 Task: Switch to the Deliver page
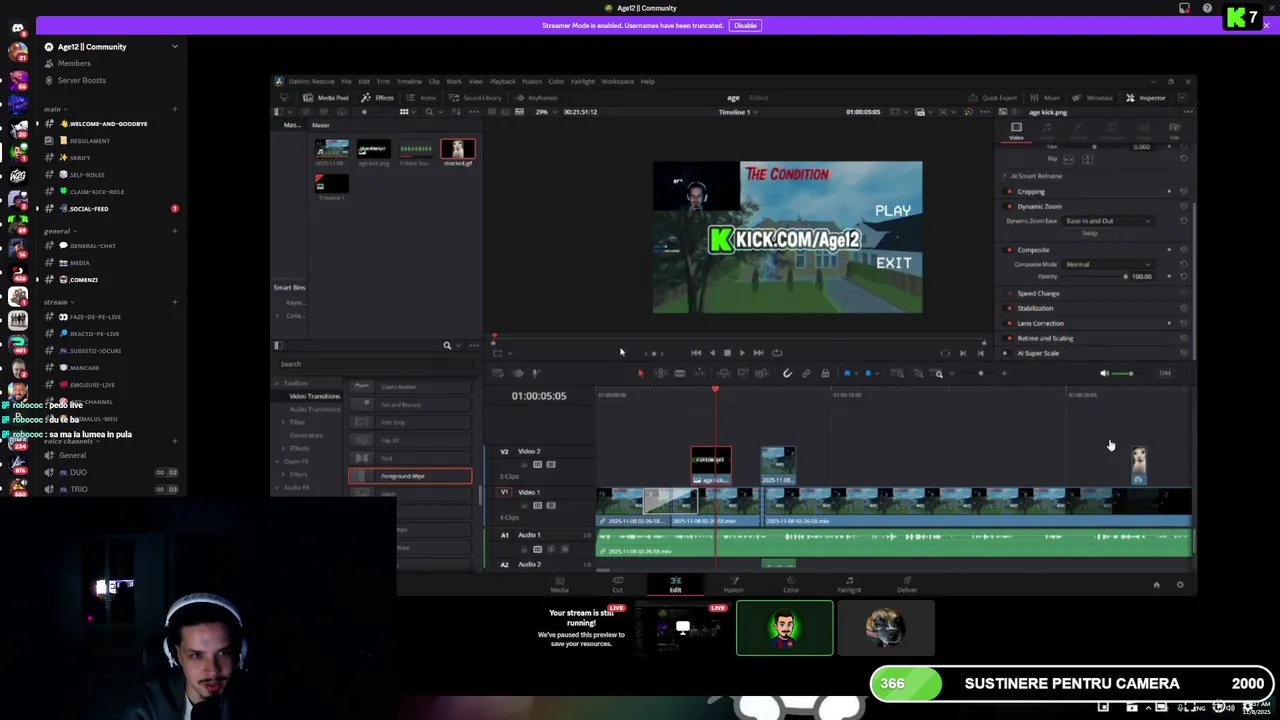(x=907, y=585)
